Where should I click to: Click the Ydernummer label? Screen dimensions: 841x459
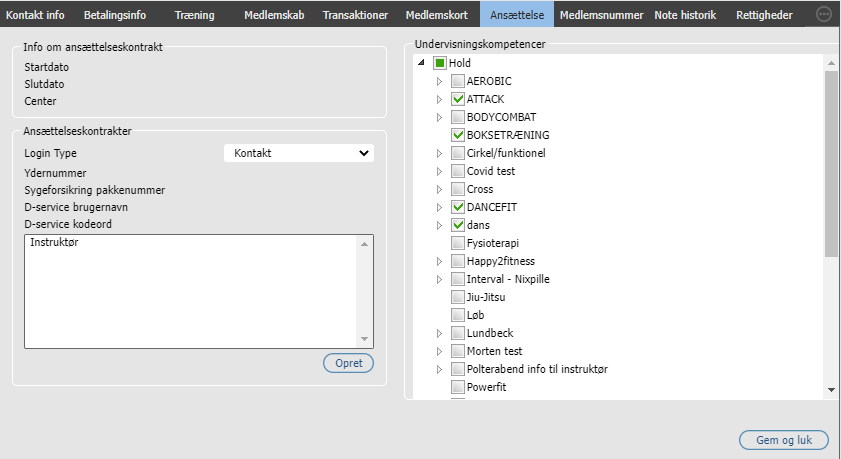coord(55,173)
